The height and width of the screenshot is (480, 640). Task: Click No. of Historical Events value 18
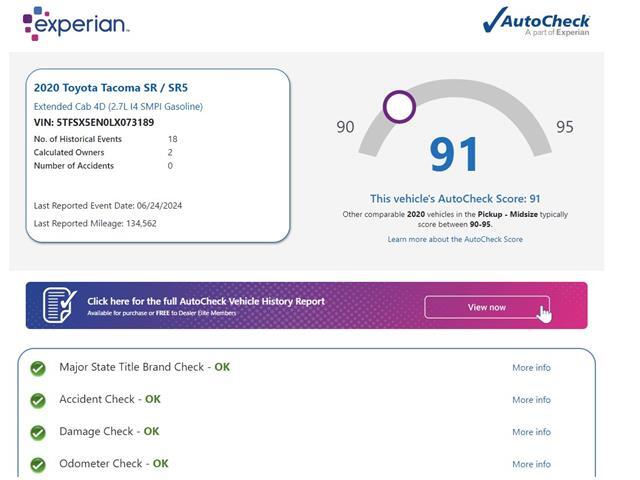click(x=173, y=139)
